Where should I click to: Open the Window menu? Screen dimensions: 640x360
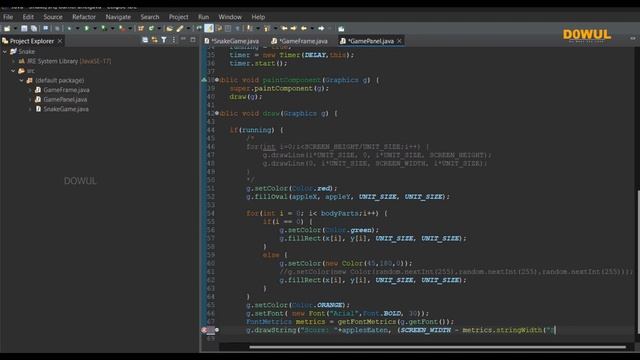pos(230,17)
